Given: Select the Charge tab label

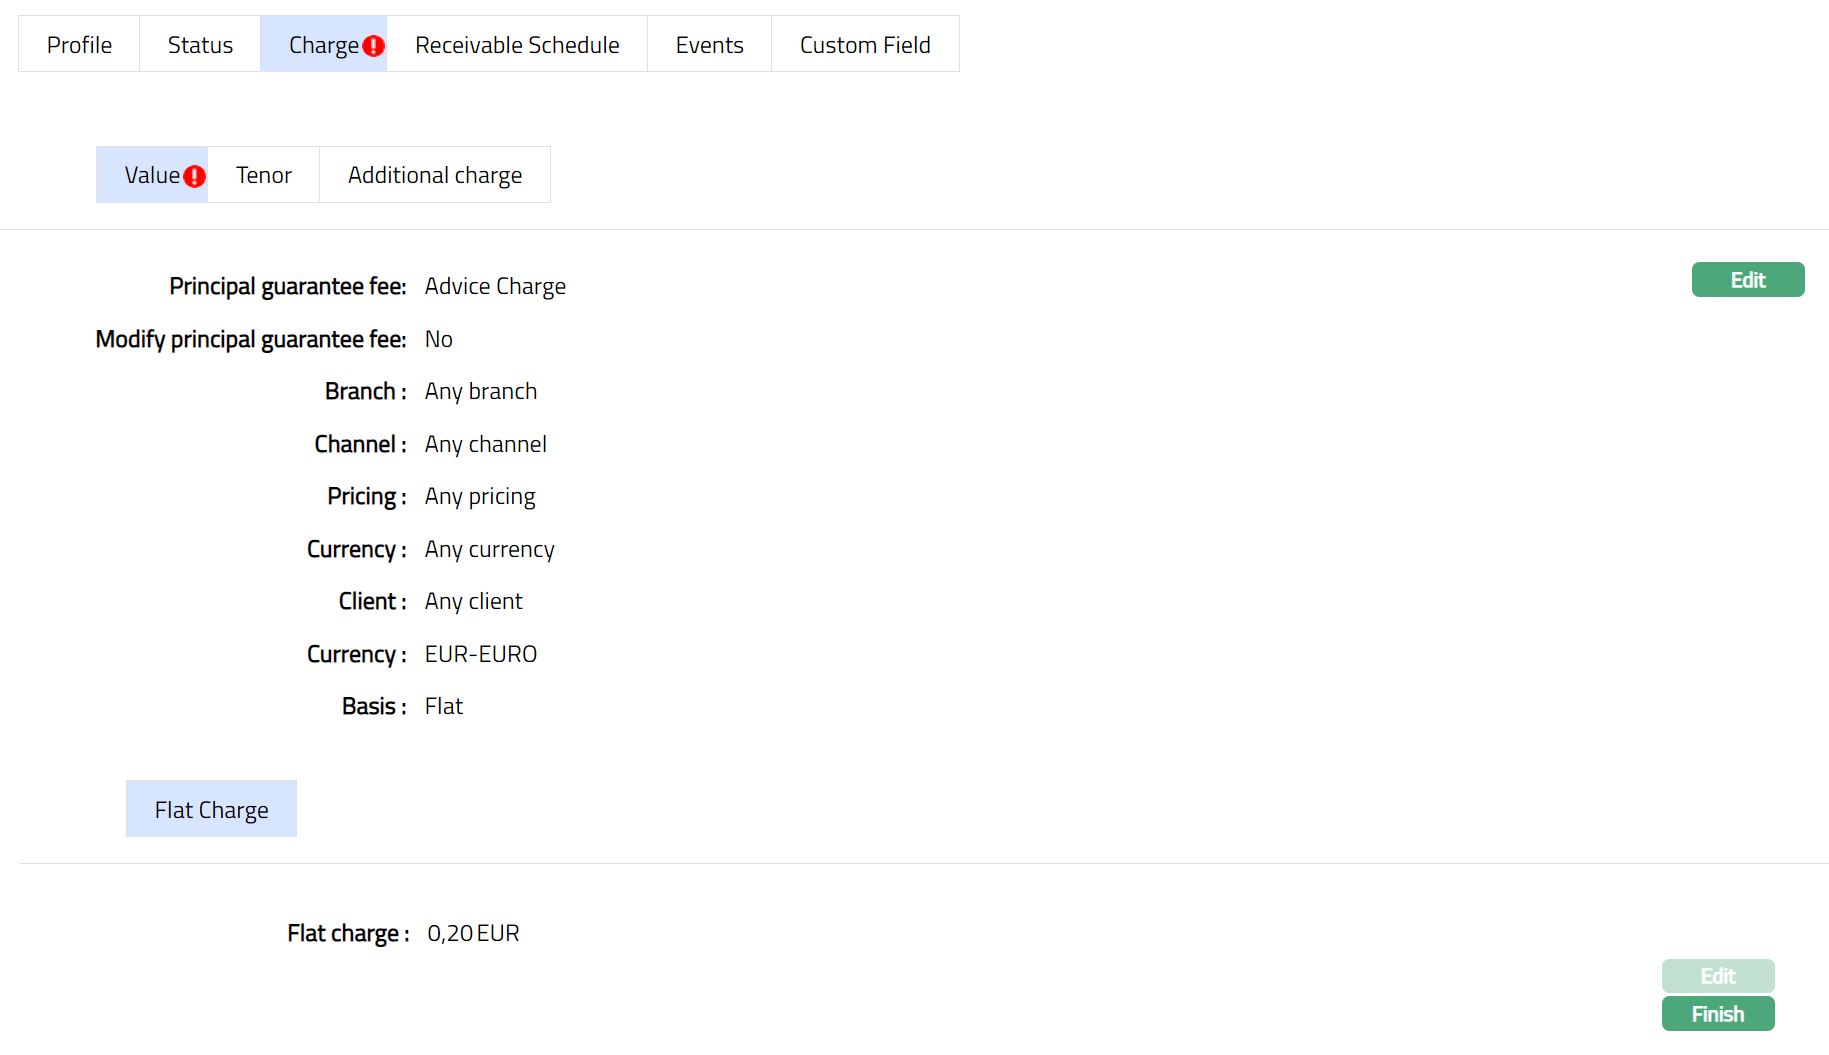Looking at the screenshot, I should point(322,45).
